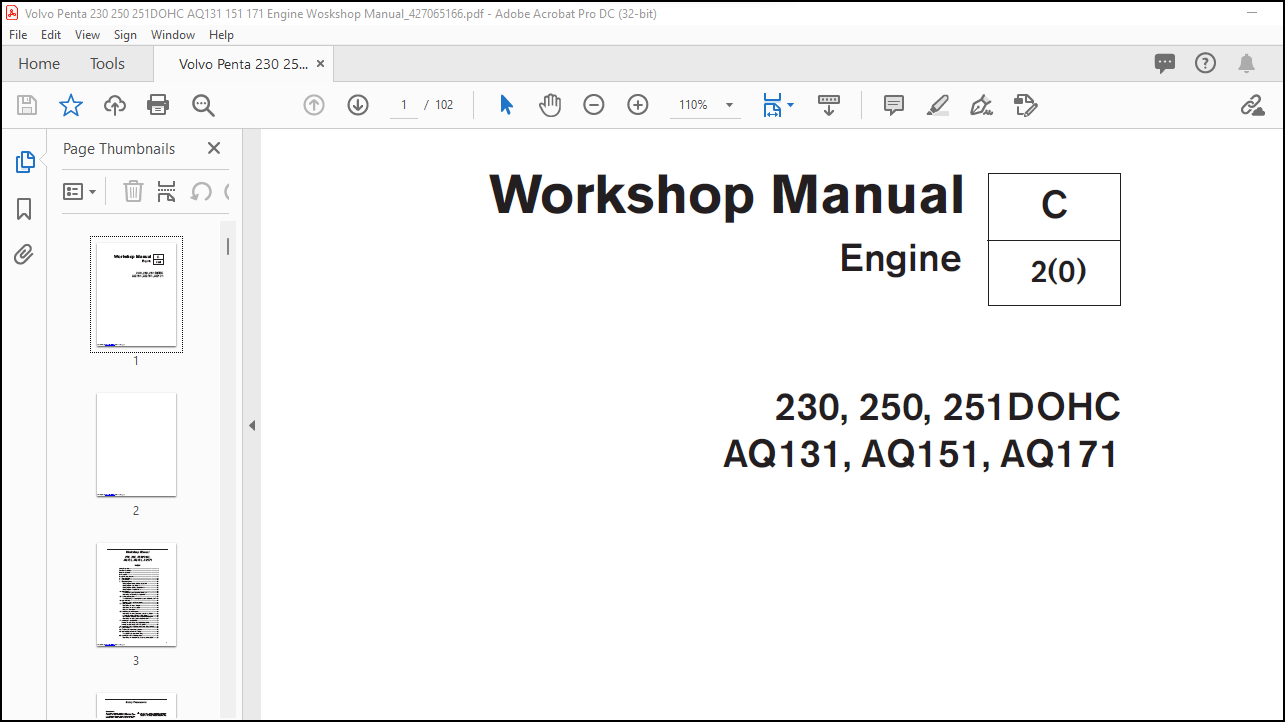Open the Sign document pen tool
1285x722 pixels.
(x=982, y=105)
